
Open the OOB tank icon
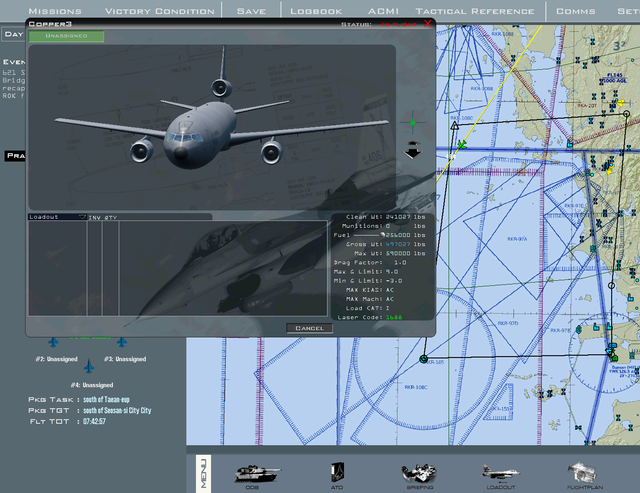click(x=257, y=473)
